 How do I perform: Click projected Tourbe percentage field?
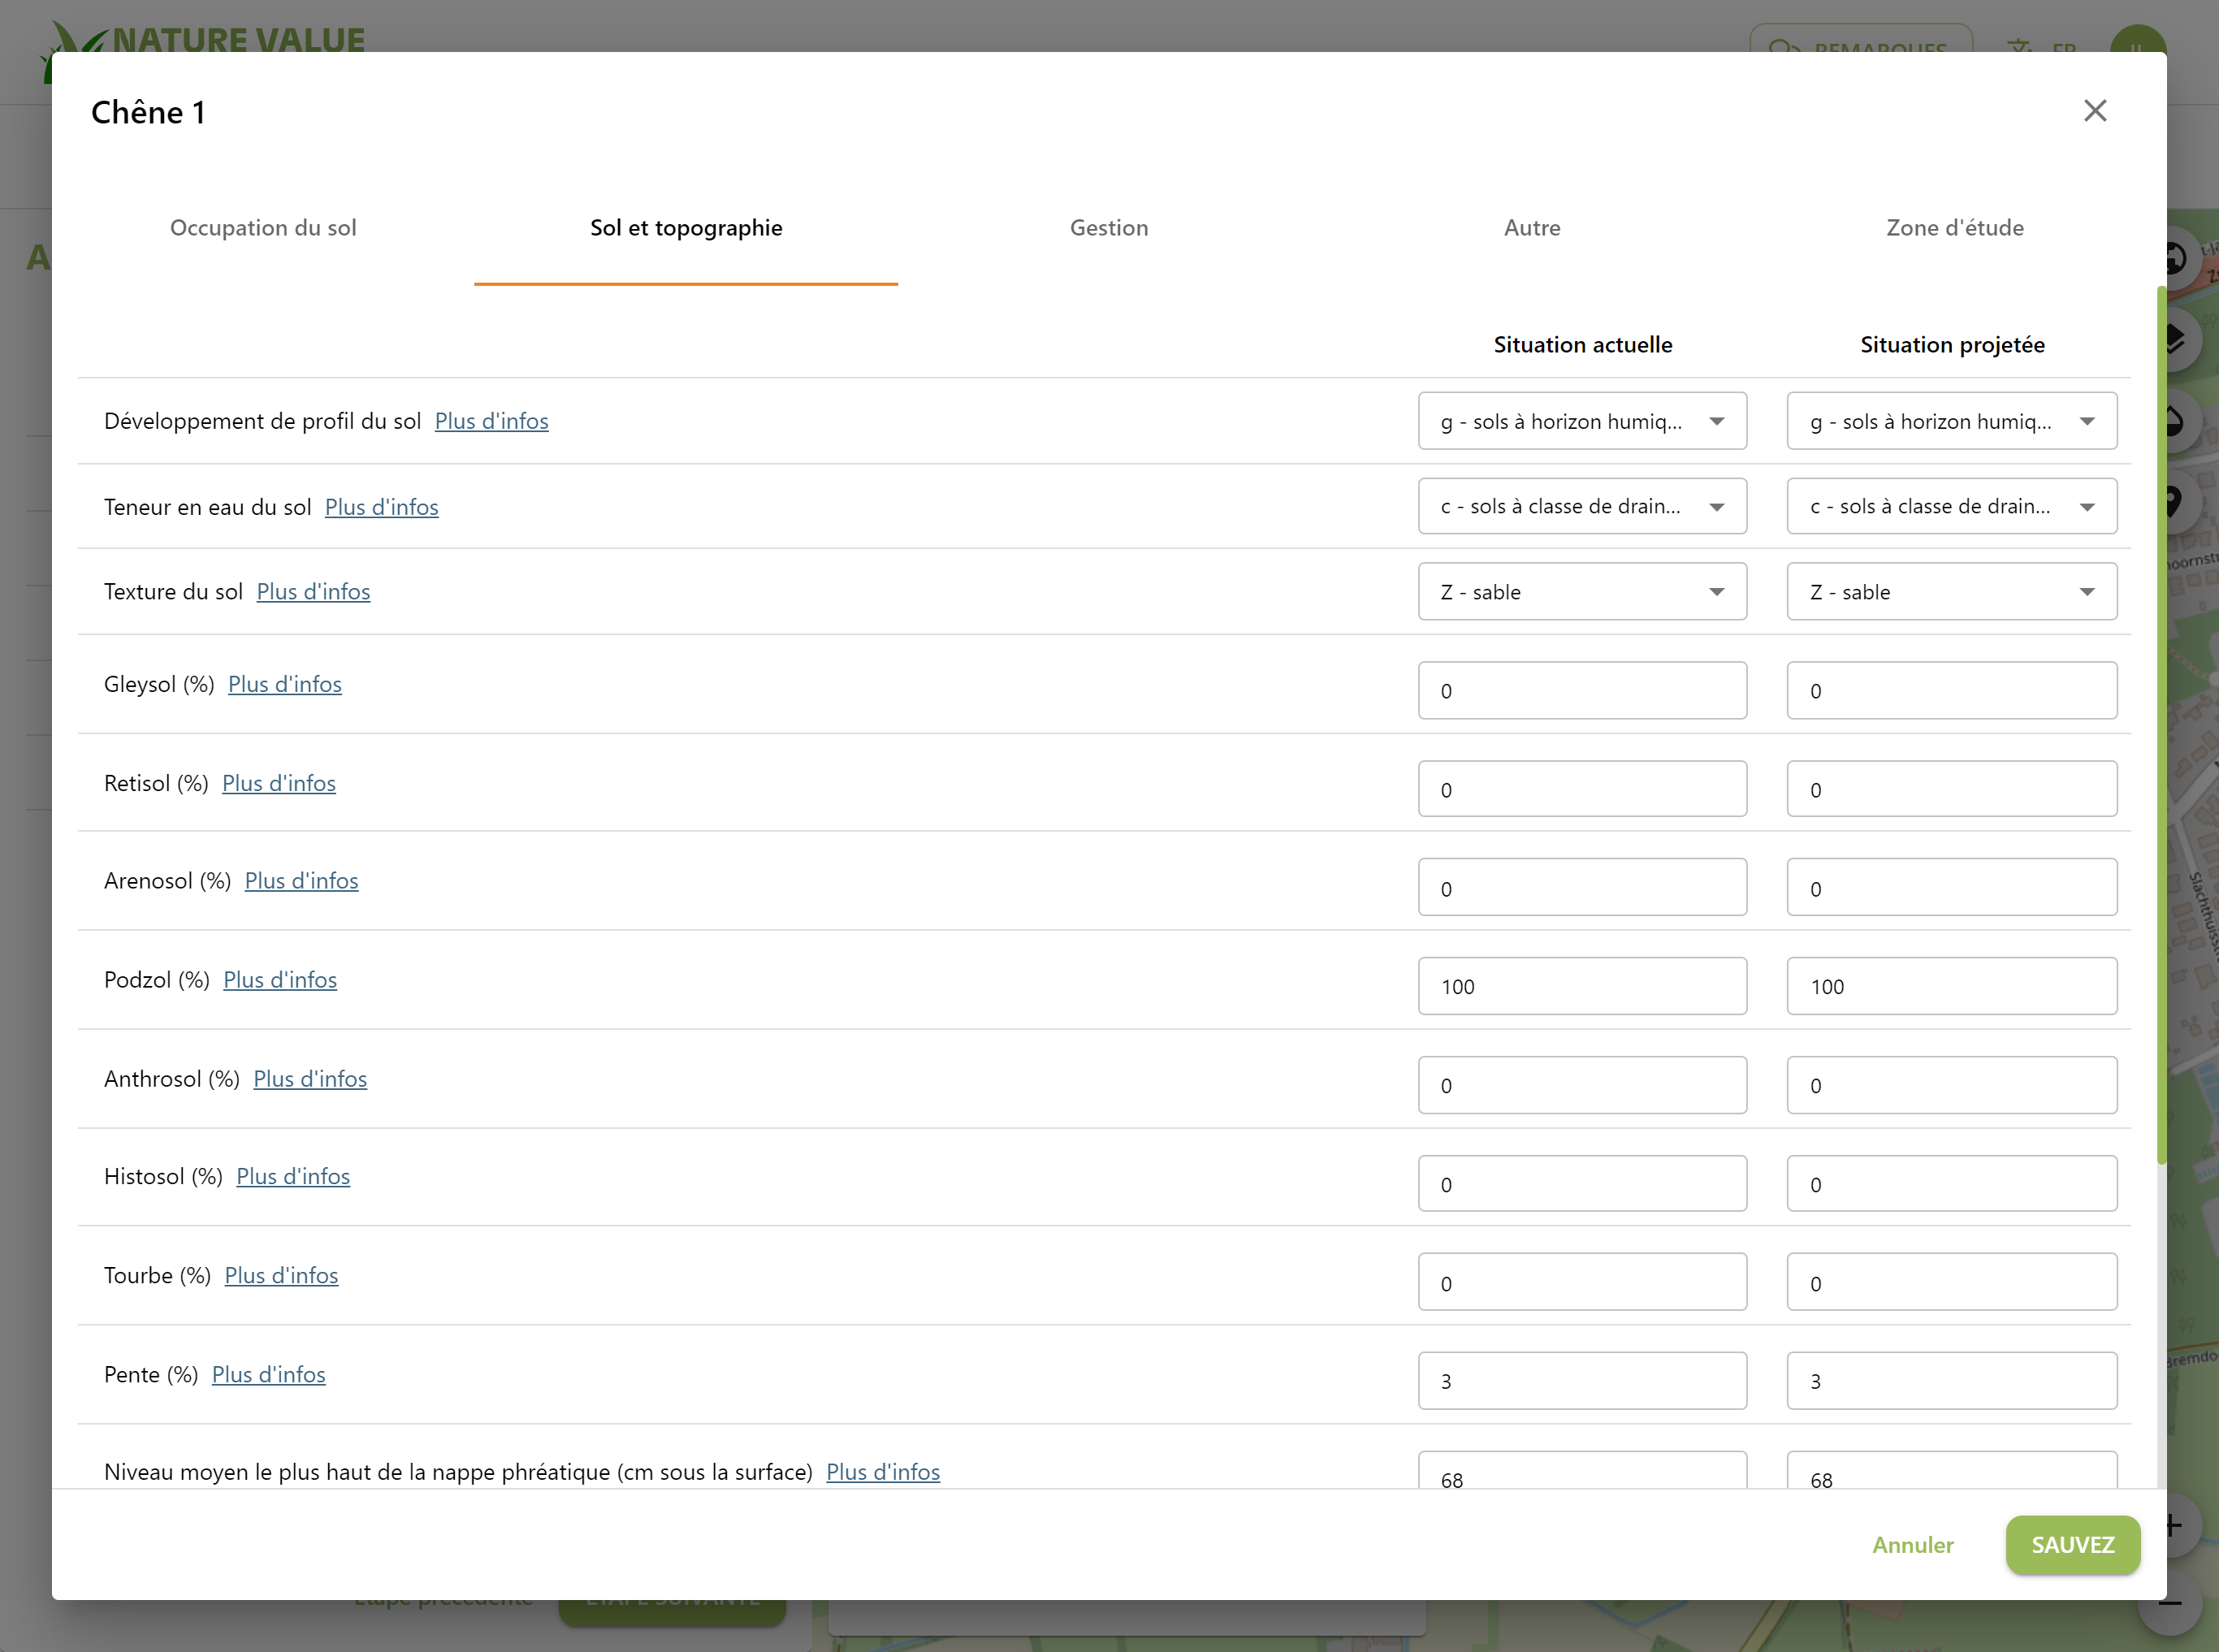pyautogui.click(x=1951, y=1283)
